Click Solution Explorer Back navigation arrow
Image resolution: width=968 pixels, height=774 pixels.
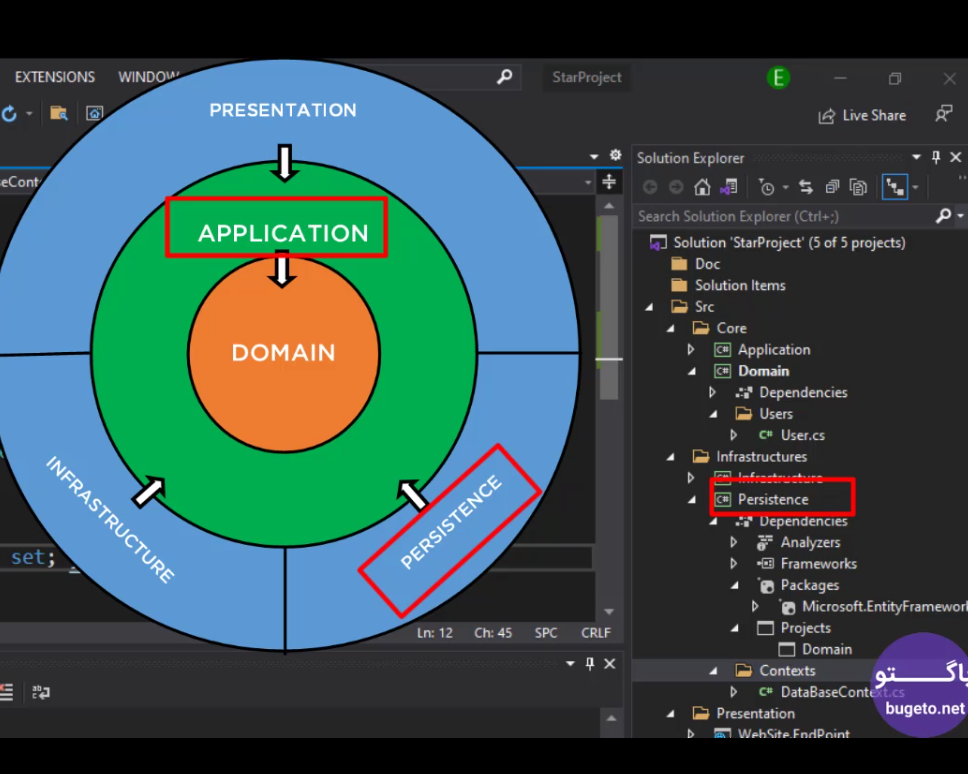[649, 186]
